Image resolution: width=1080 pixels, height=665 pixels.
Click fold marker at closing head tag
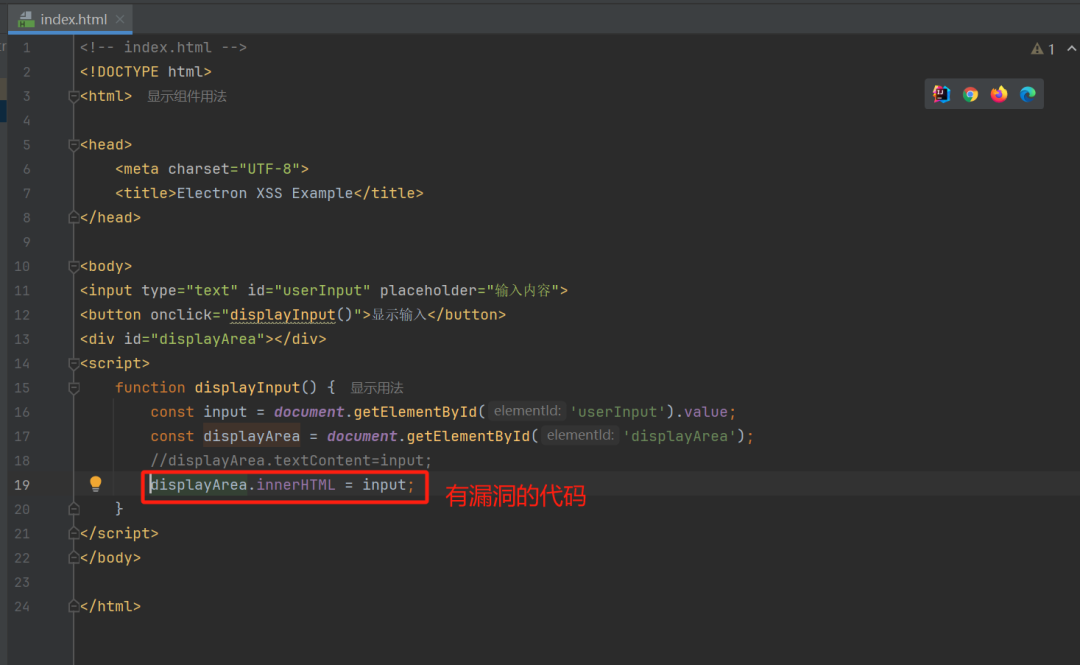pos(74,218)
